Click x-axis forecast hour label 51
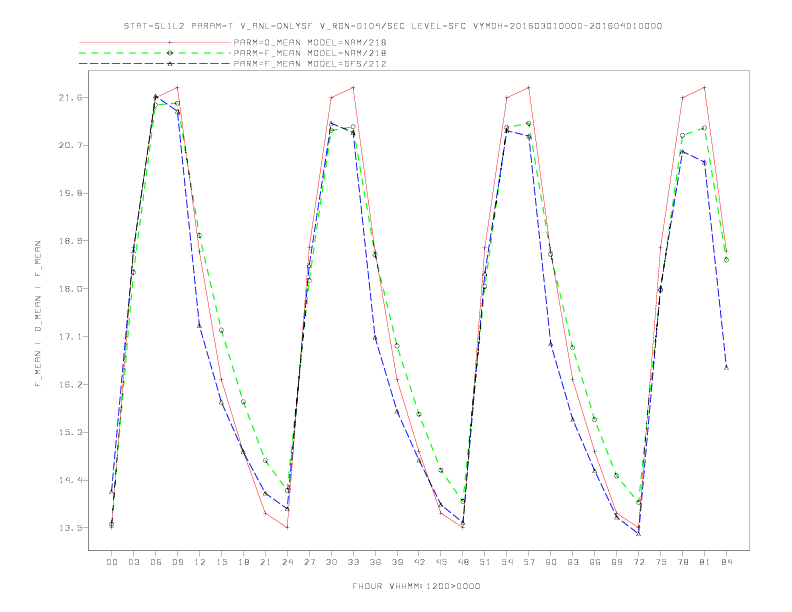The height and width of the screenshot is (612, 792). [485, 562]
